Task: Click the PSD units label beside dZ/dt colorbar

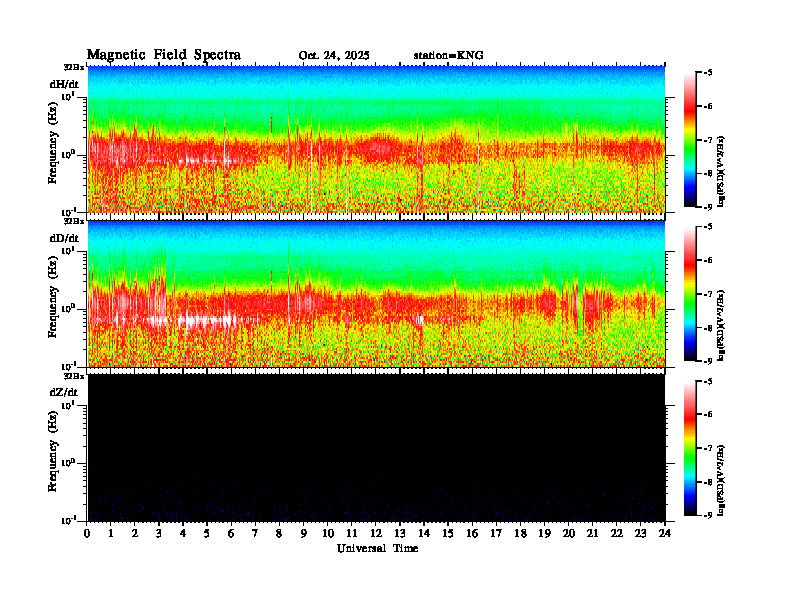Action: click(x=722, y=480)
